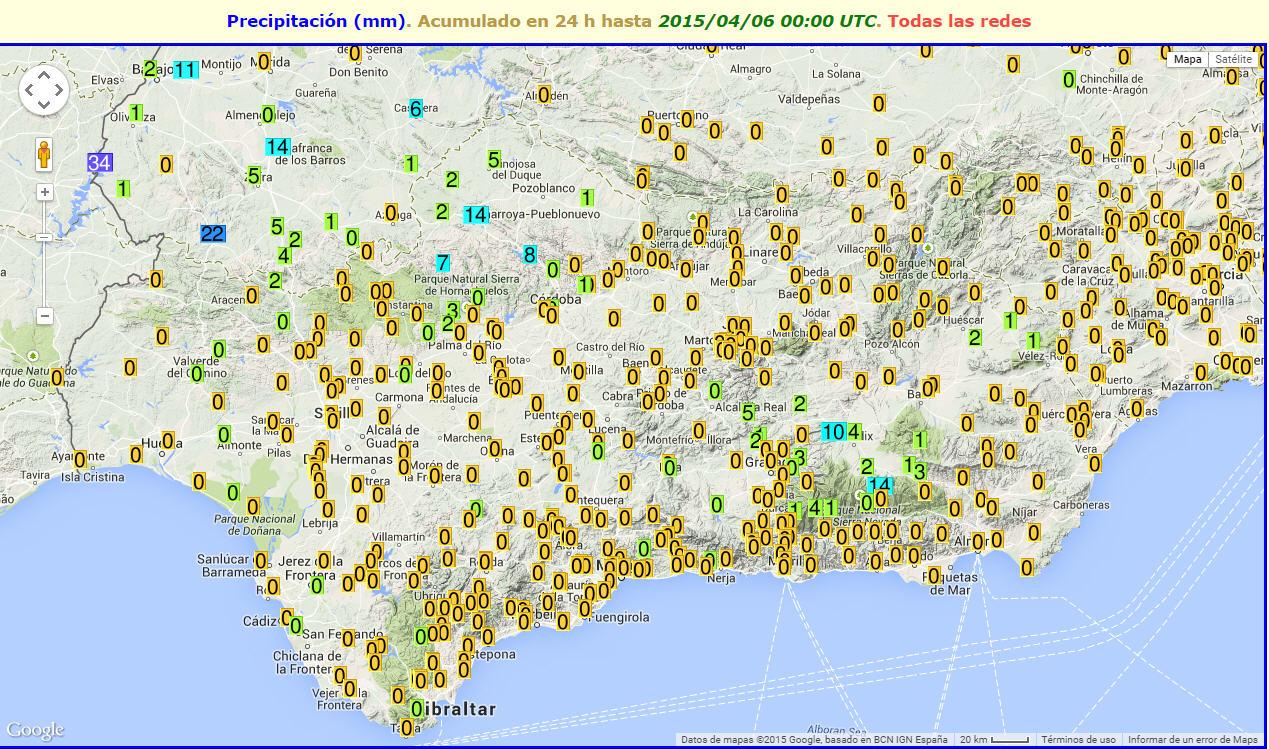
Task: Click the Mazarrón town label
Action: (1187, 385)
